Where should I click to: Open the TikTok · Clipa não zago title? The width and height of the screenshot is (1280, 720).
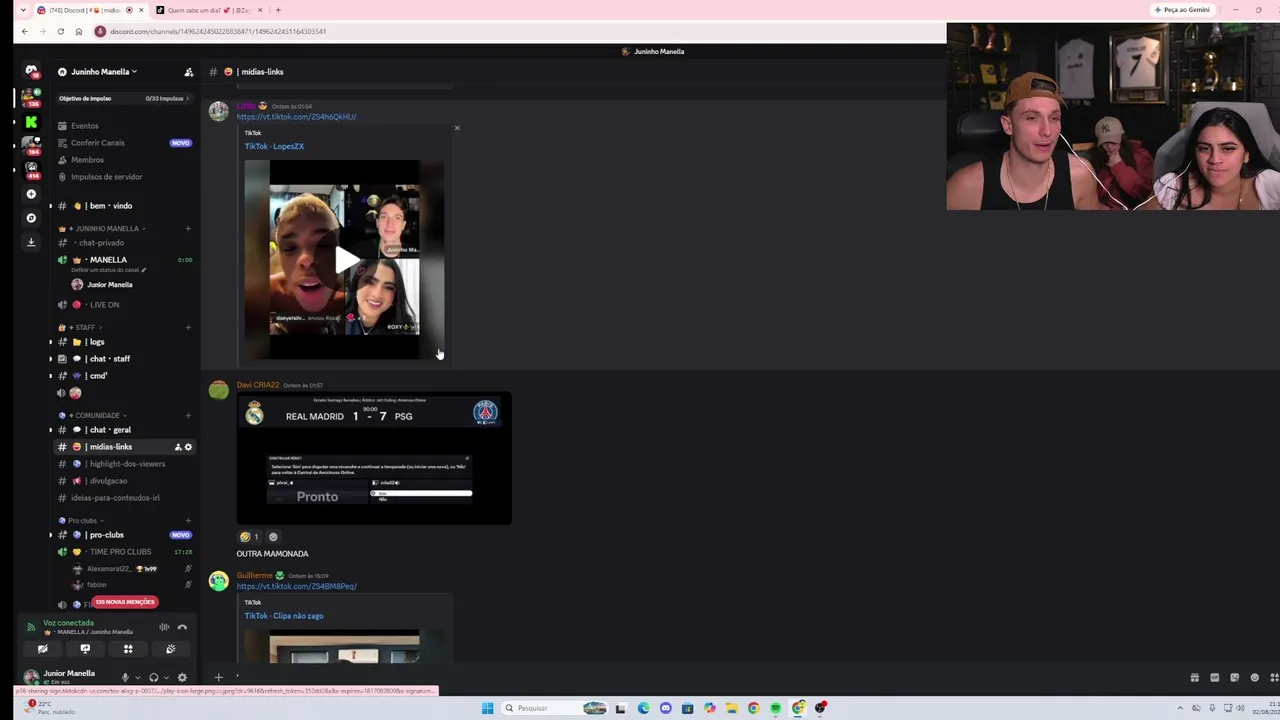pyautogui.click(x=284, y=616)
